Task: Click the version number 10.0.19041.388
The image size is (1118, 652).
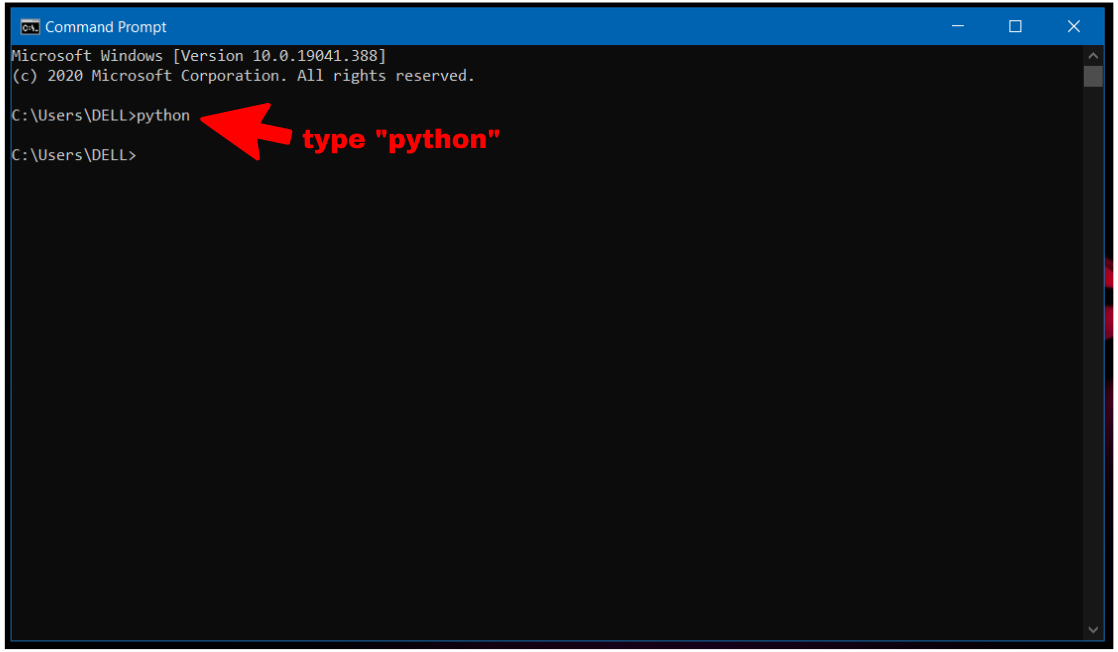Action: point(315,56)
